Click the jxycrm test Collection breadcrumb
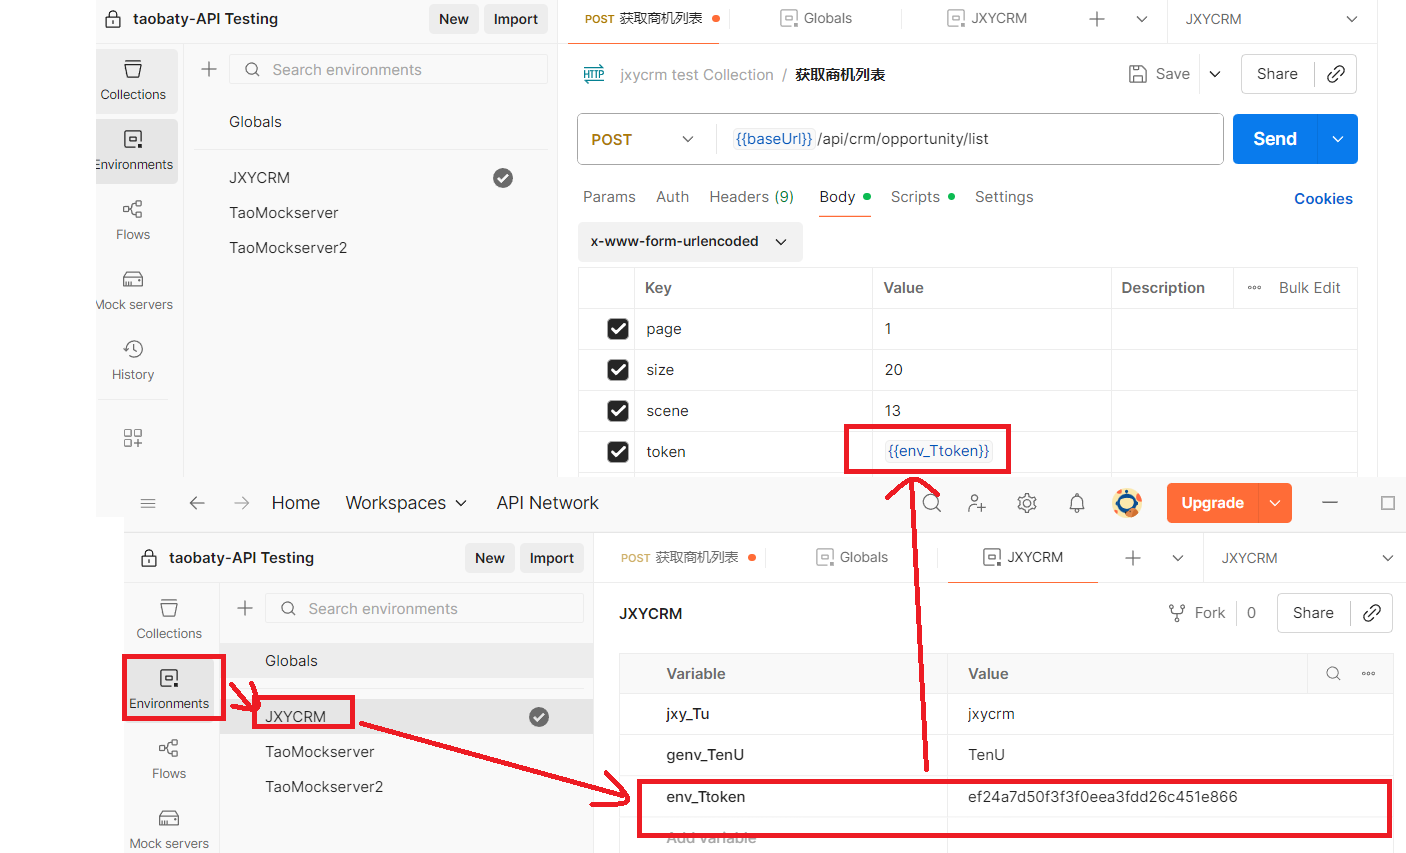Viewport: 1406px width, 853px height. point(696,75)
